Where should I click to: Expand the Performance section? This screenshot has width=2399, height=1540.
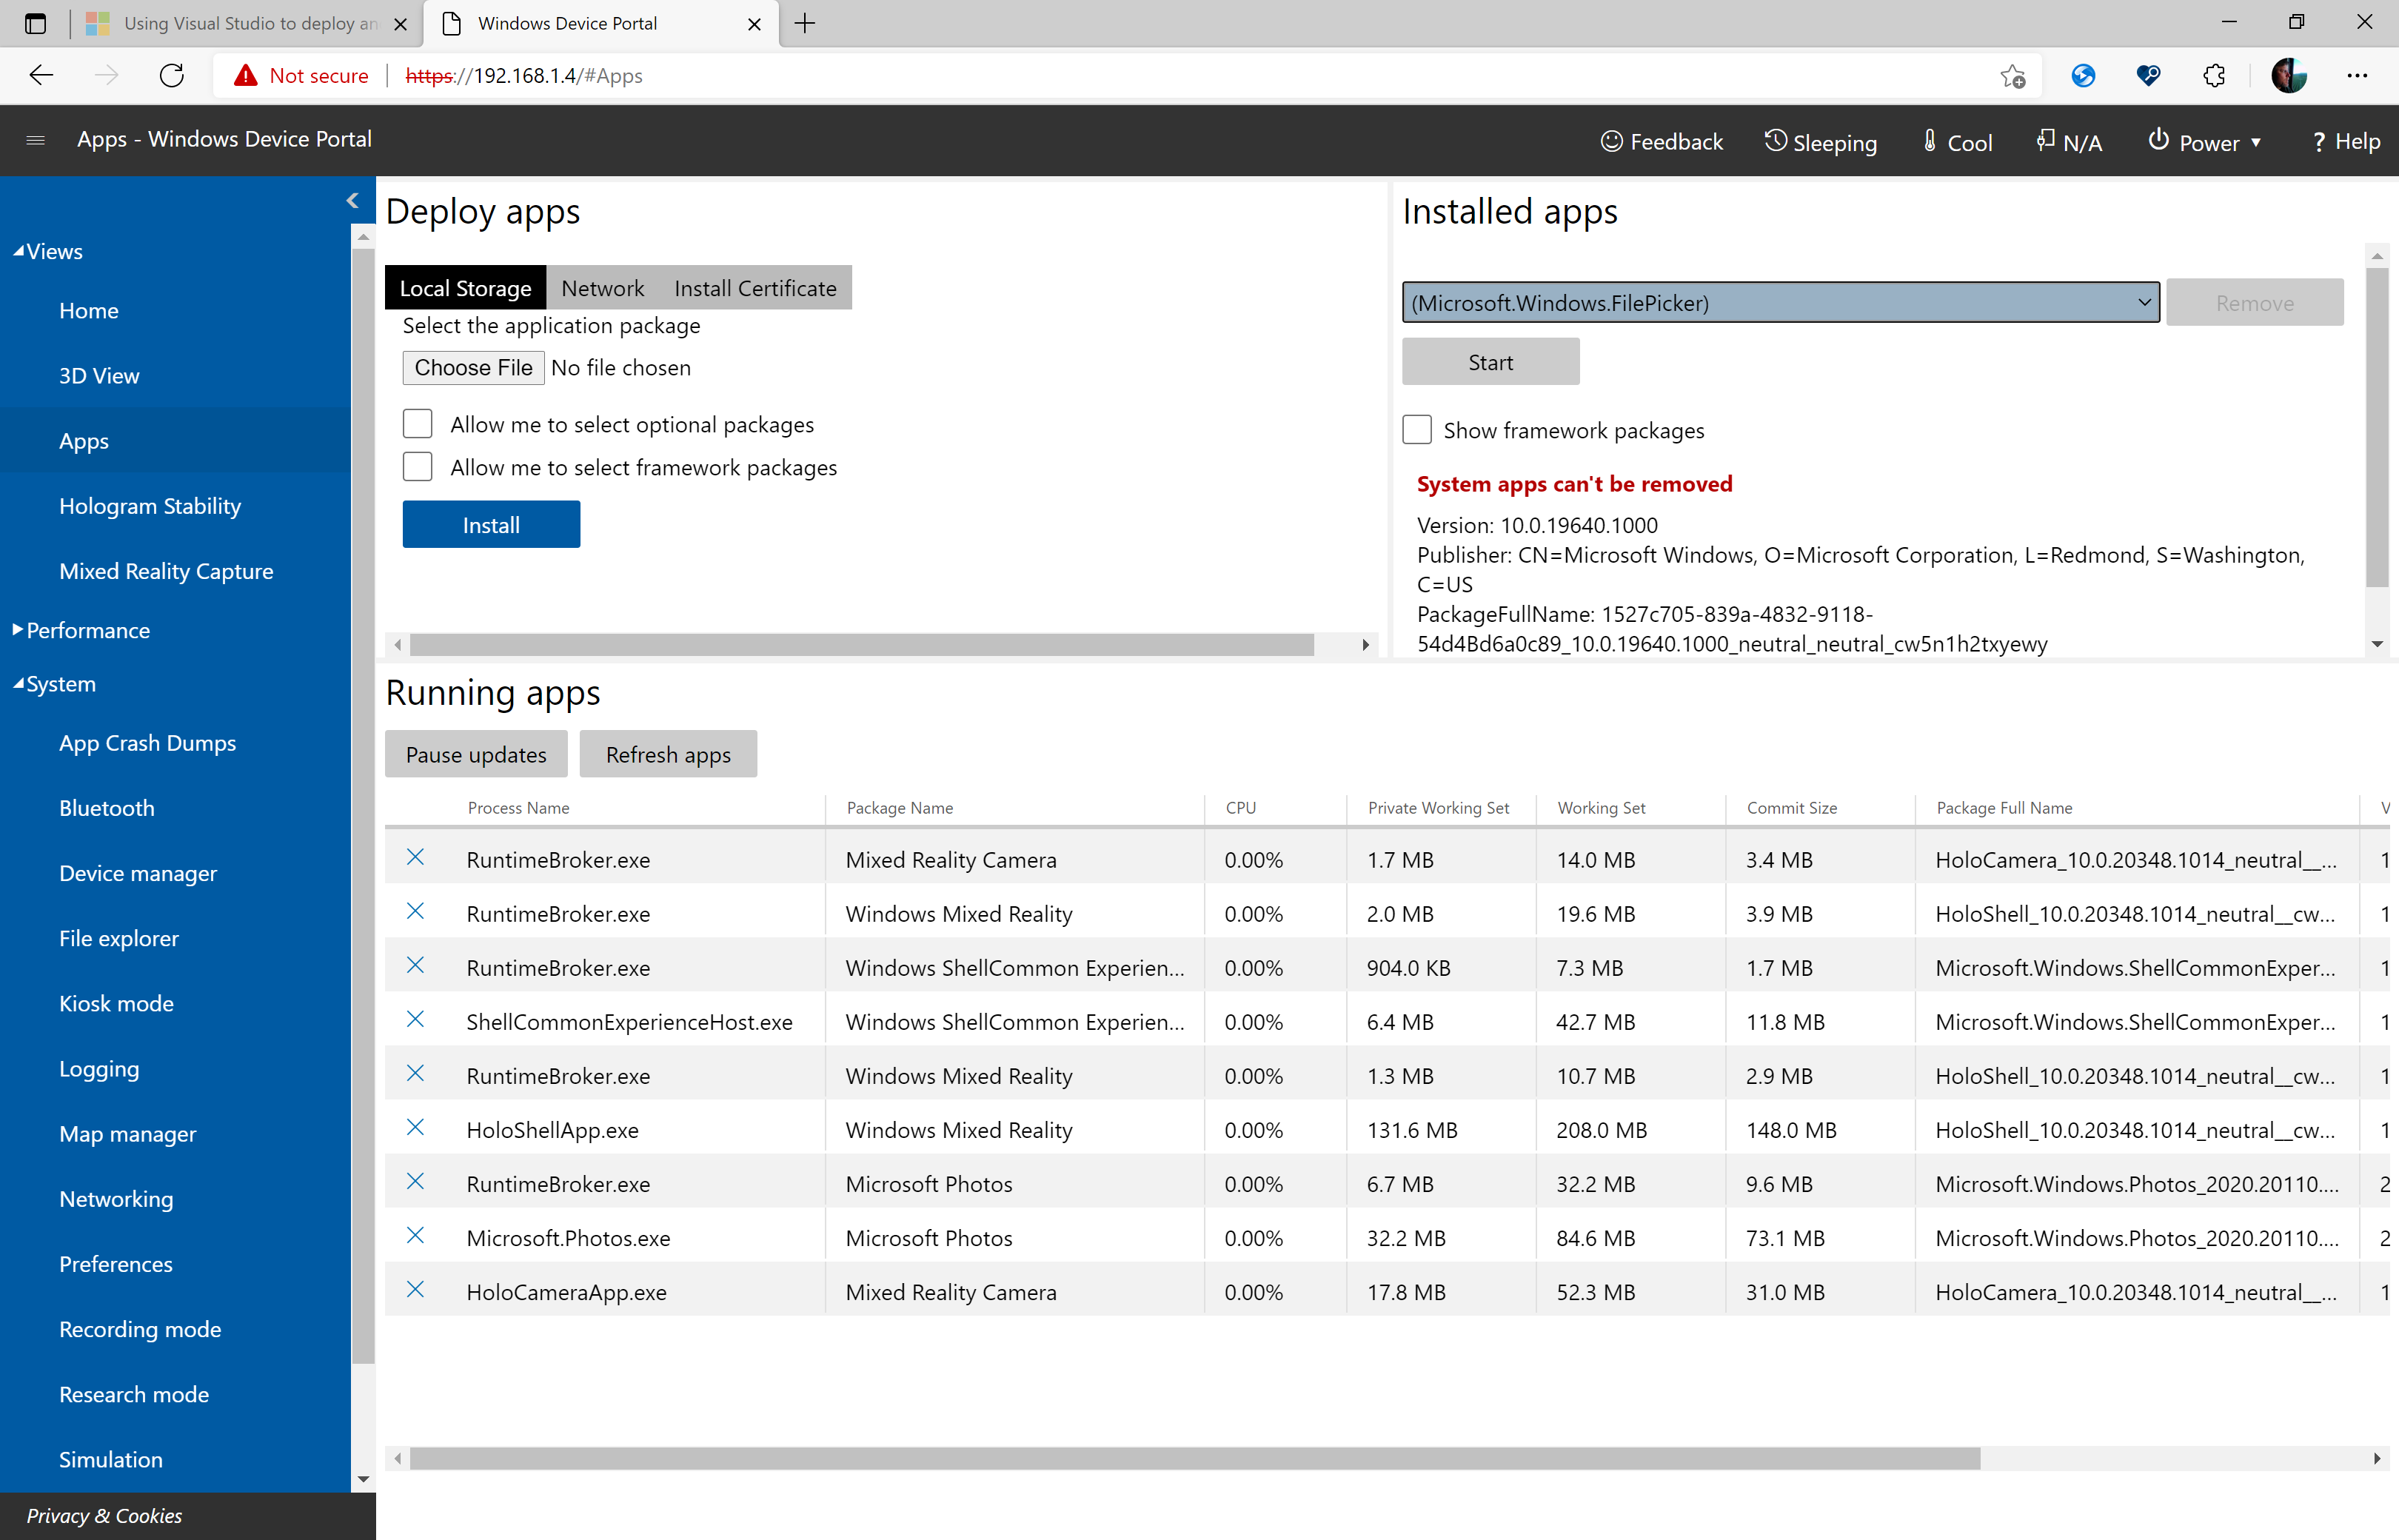click(x=81, y=630)
